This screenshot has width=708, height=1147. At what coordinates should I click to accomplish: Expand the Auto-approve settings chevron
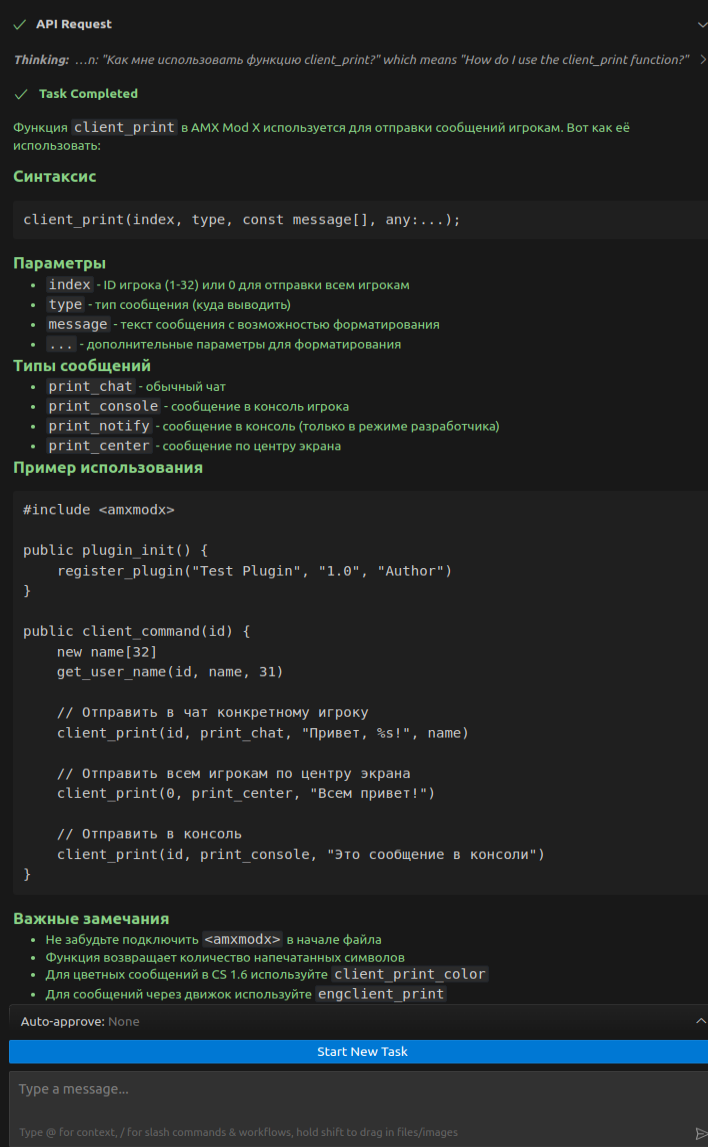pyautogui.click(x=700, y=1021)
